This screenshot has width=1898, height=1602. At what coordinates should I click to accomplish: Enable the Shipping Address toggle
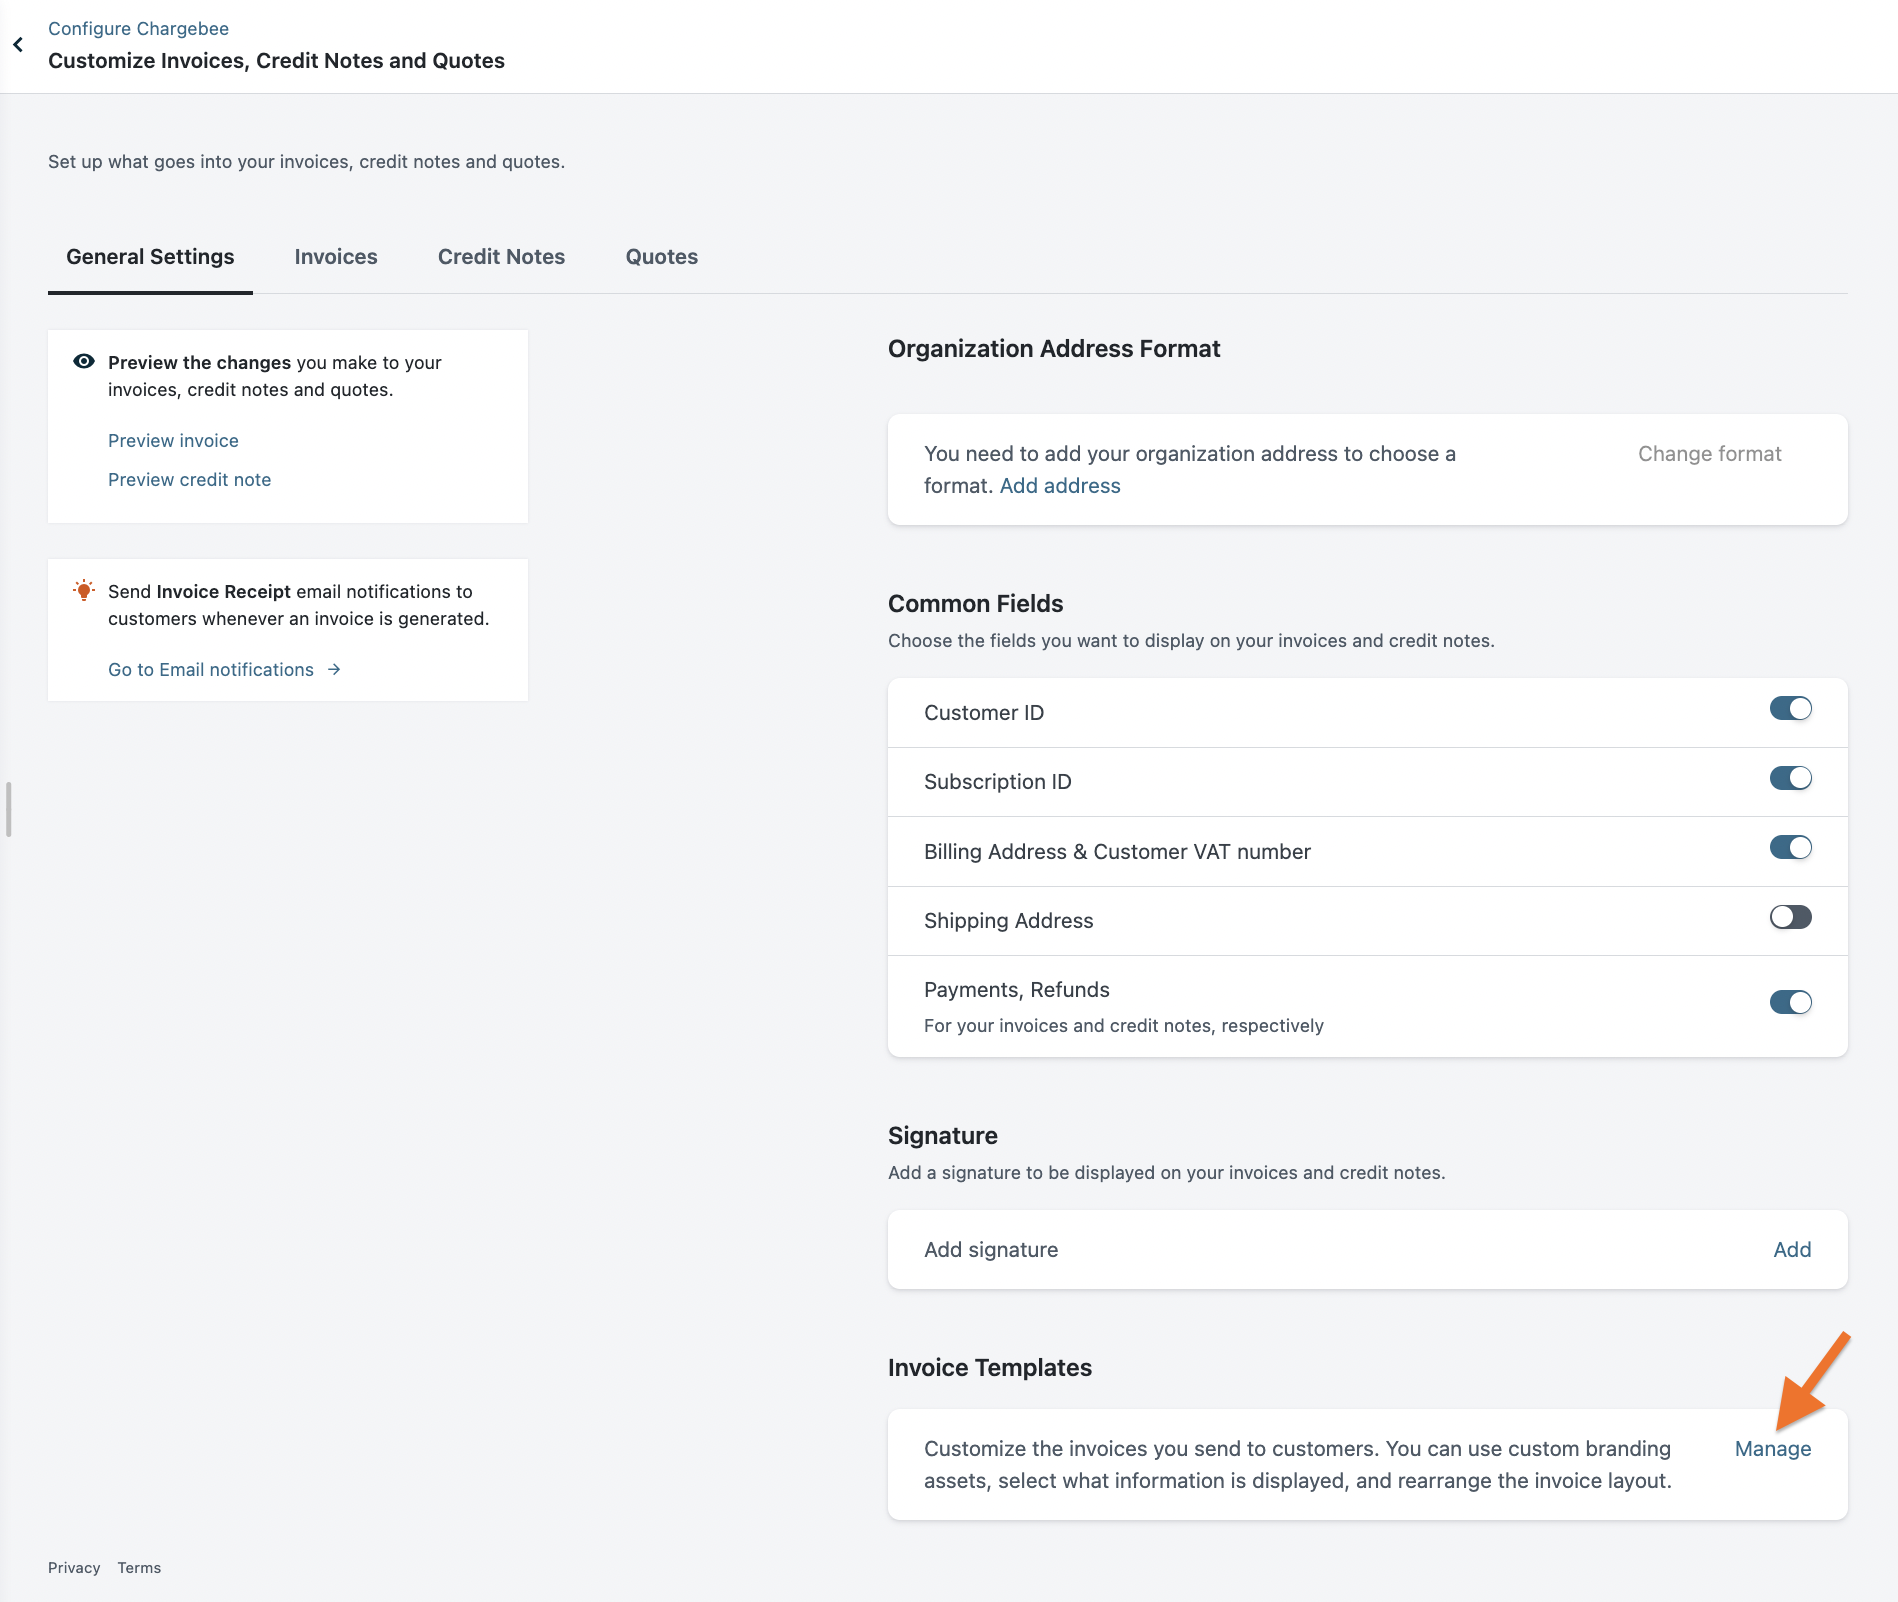click(1790, 917)
